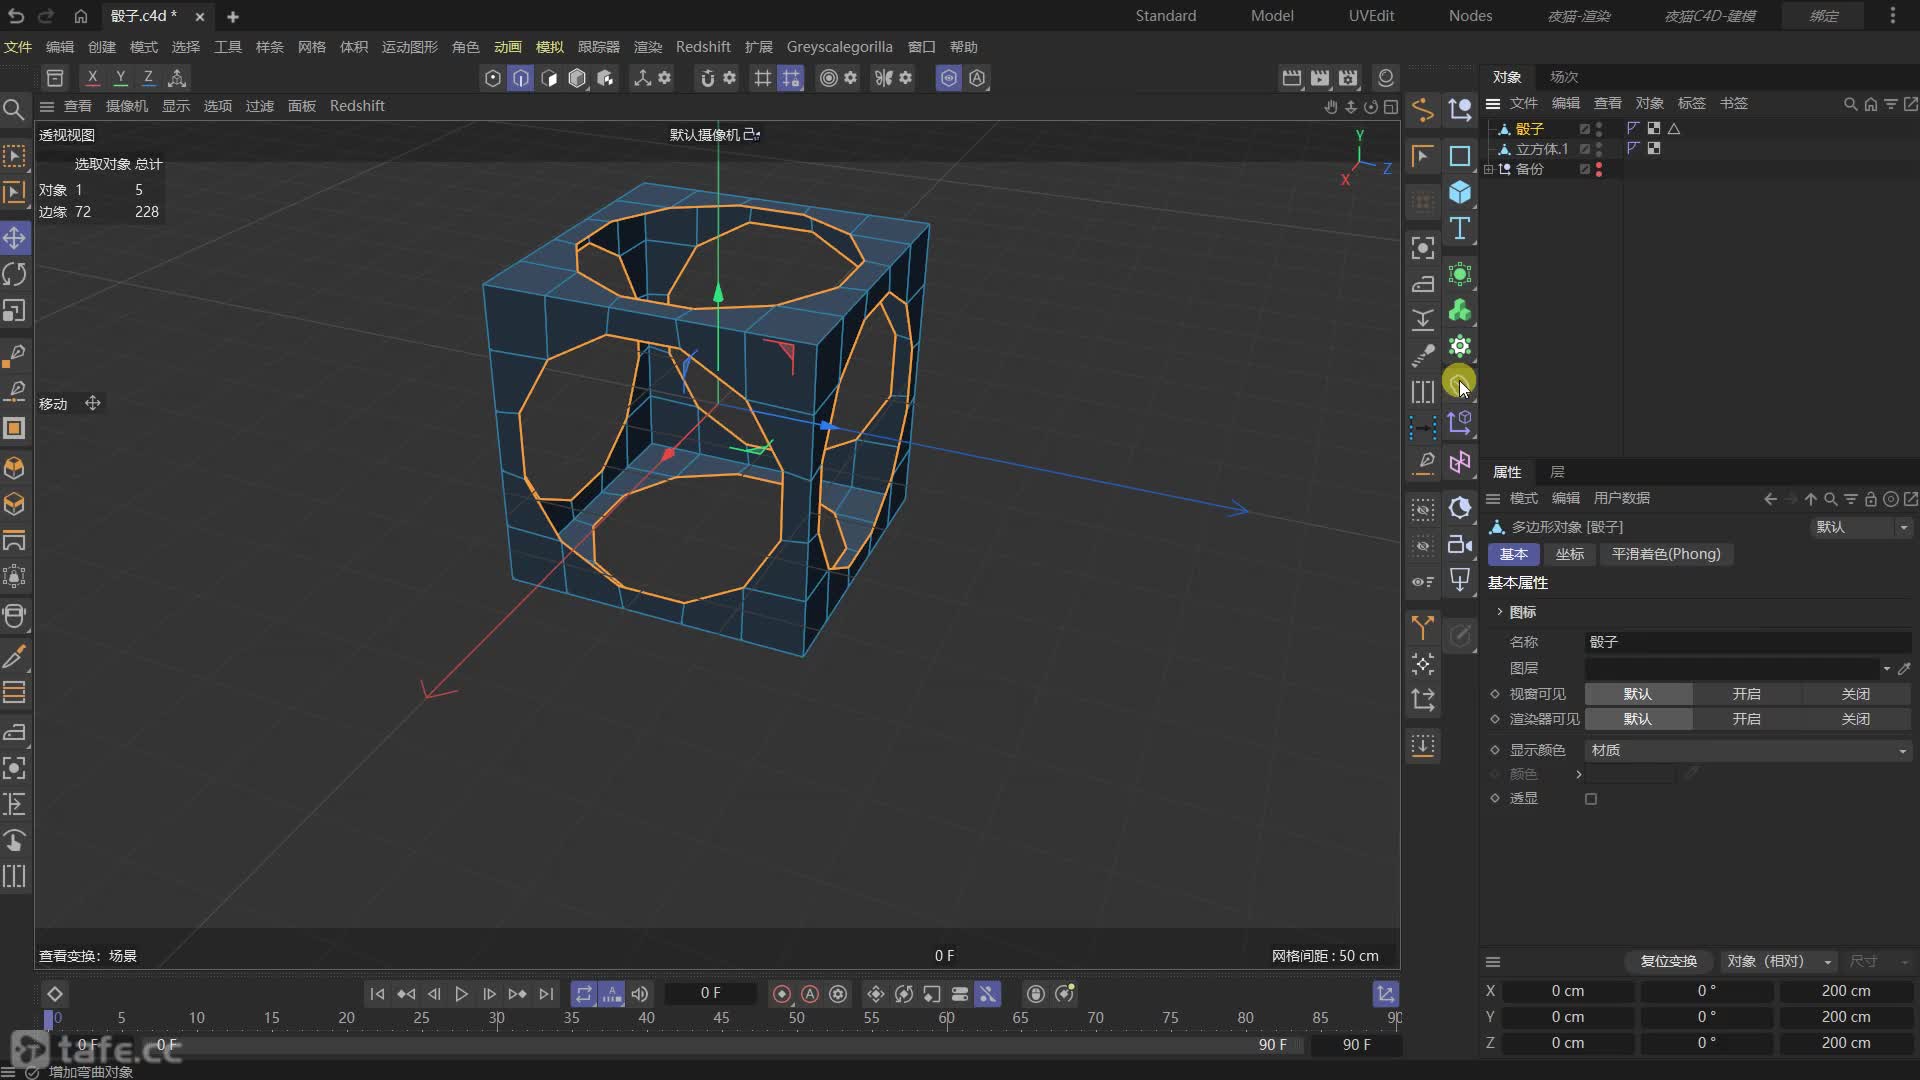1920x1080 pixels.
Task: Go to end of animation
Action: pos(546,994)
